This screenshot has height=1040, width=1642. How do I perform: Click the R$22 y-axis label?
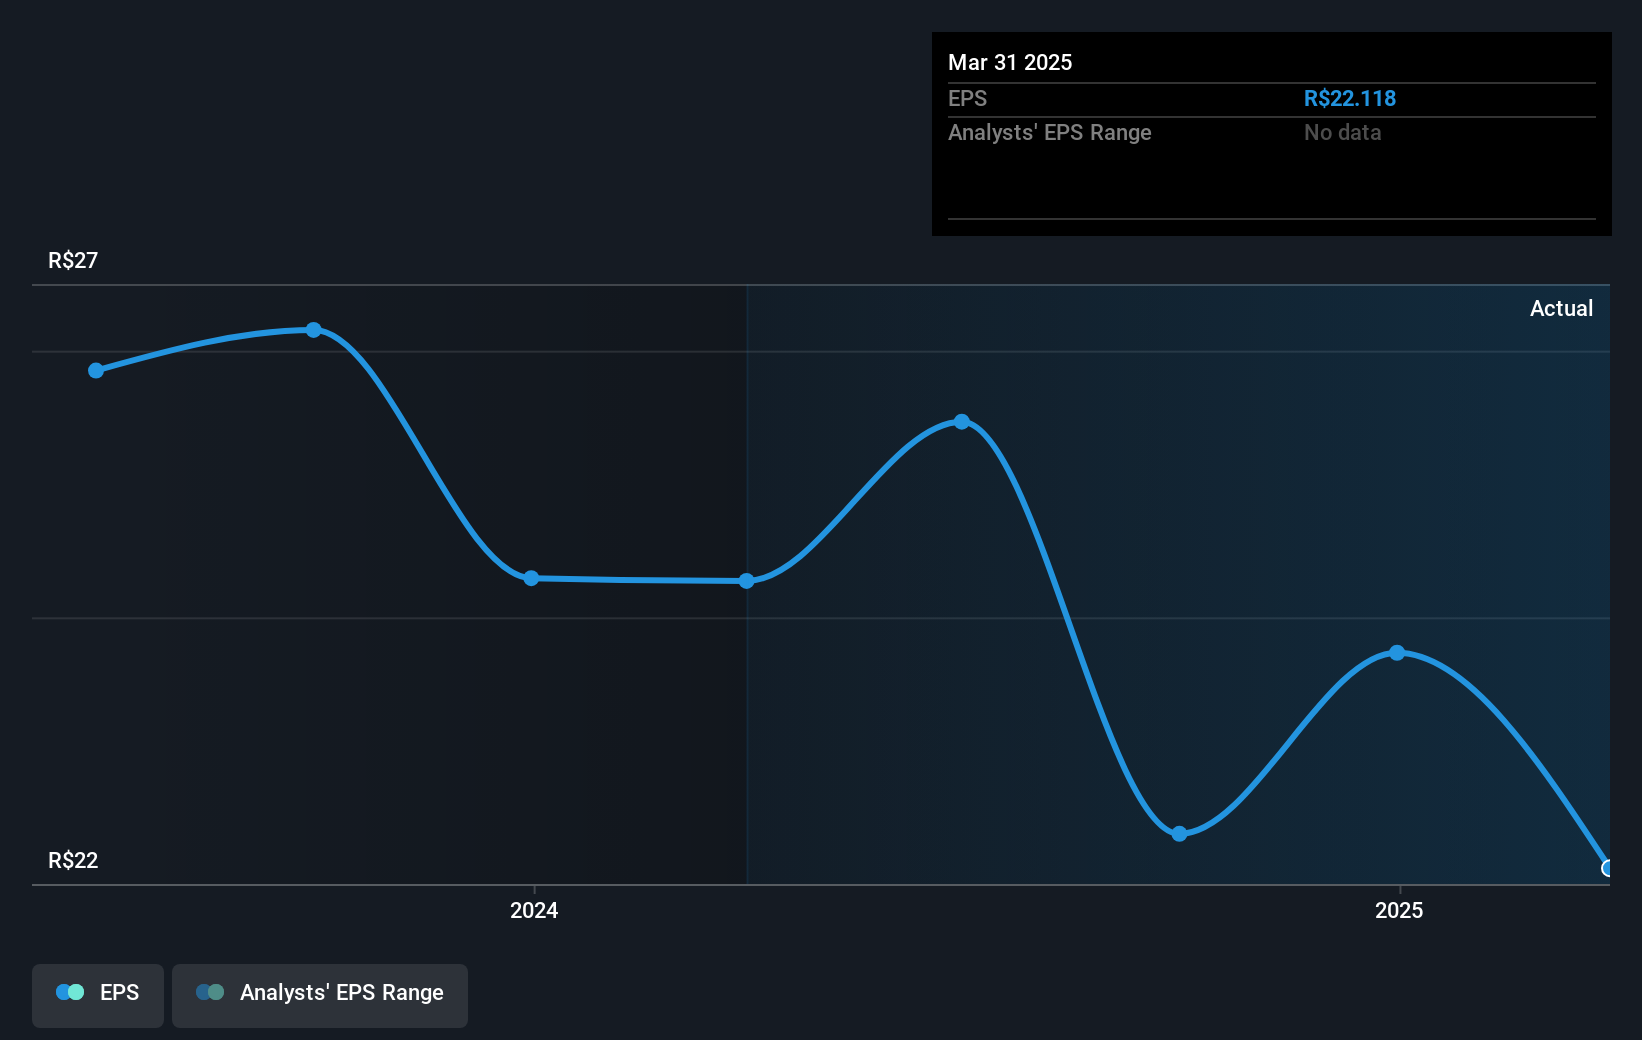(73, 861)
